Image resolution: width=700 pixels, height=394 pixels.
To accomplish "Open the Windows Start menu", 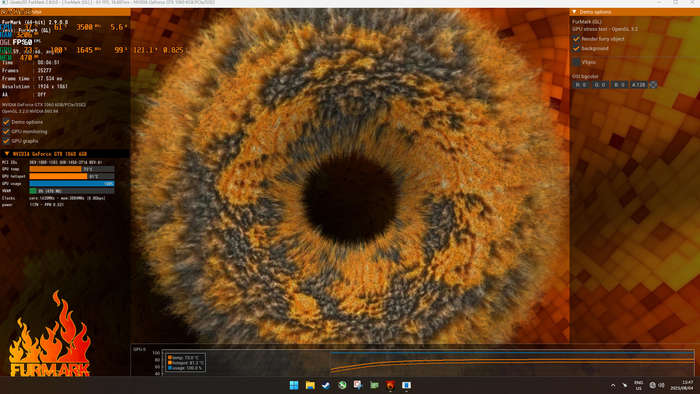I will (x=294, y=385).
